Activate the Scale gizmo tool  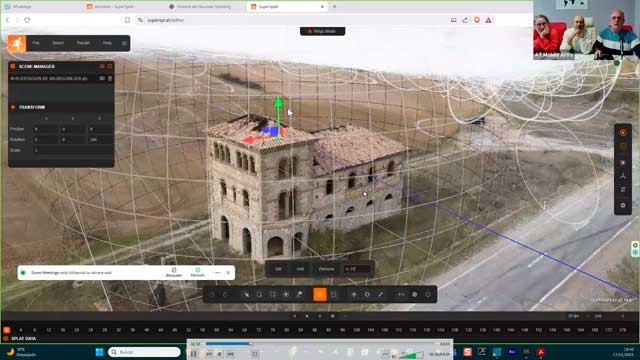click(x=380, y=294)
